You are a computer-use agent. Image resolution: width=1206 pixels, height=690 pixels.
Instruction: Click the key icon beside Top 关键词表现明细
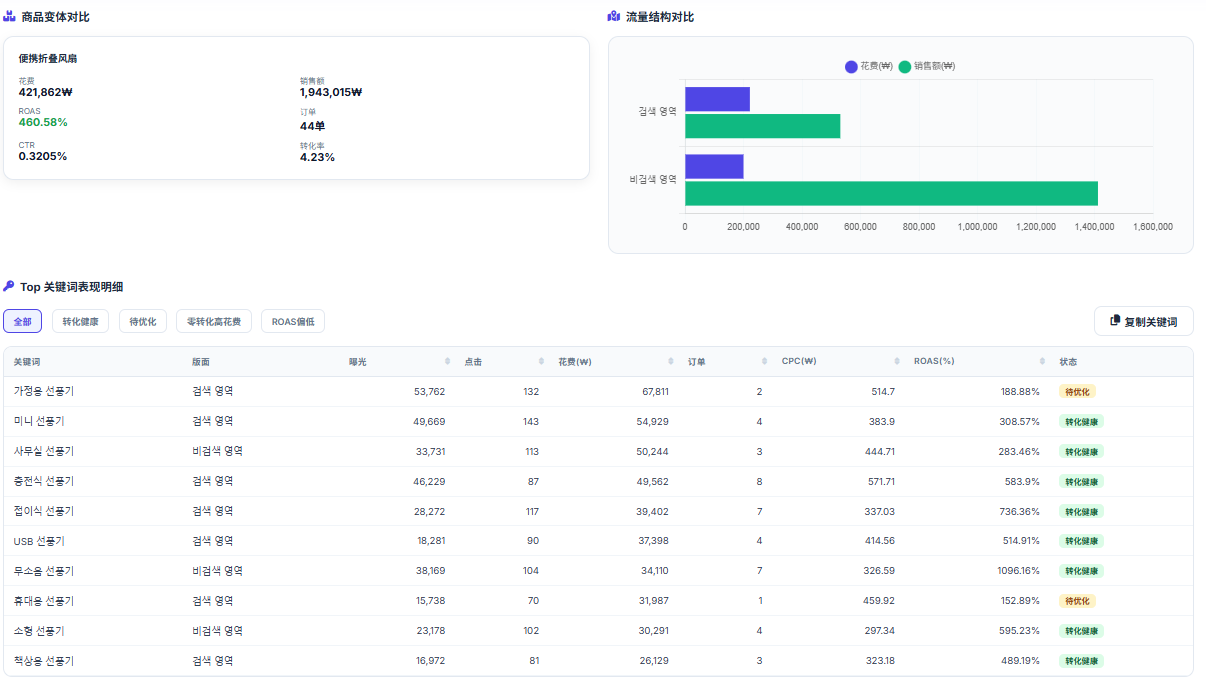click(9, 286)
